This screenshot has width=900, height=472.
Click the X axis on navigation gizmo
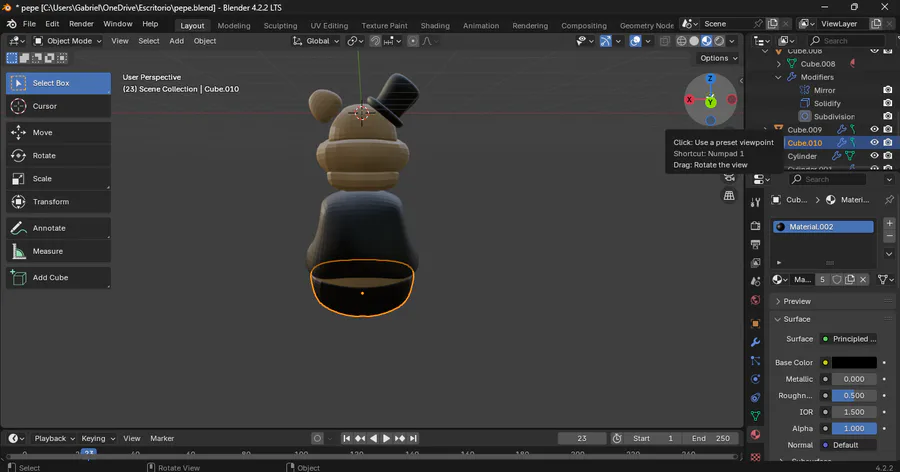click(689, 100)
